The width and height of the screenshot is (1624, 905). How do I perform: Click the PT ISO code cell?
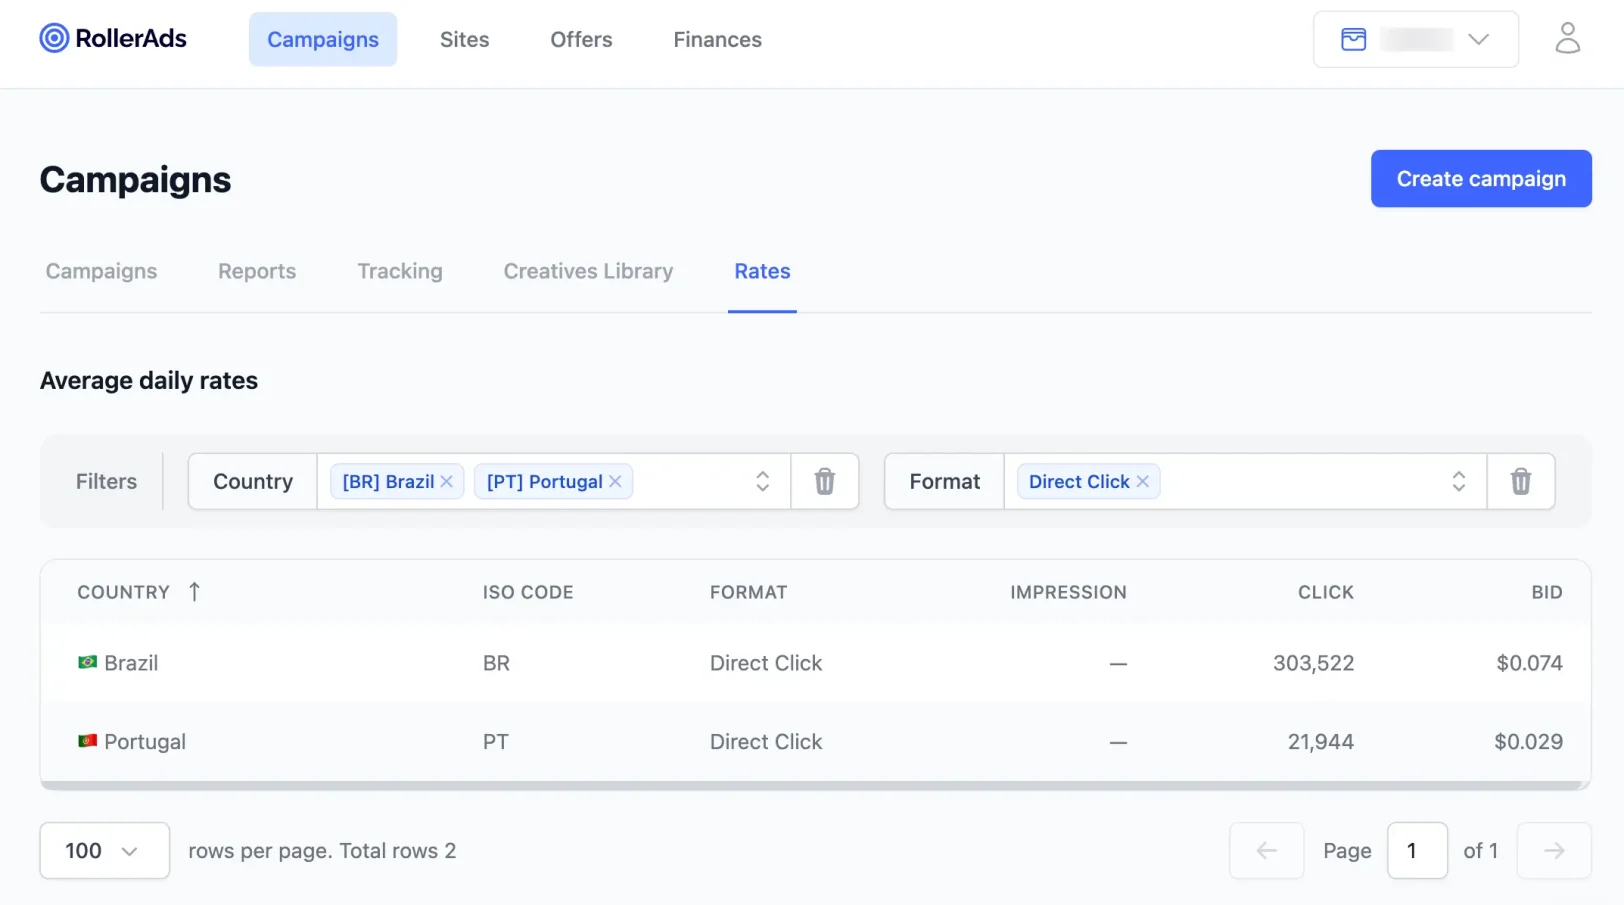(x=495, y=742)
